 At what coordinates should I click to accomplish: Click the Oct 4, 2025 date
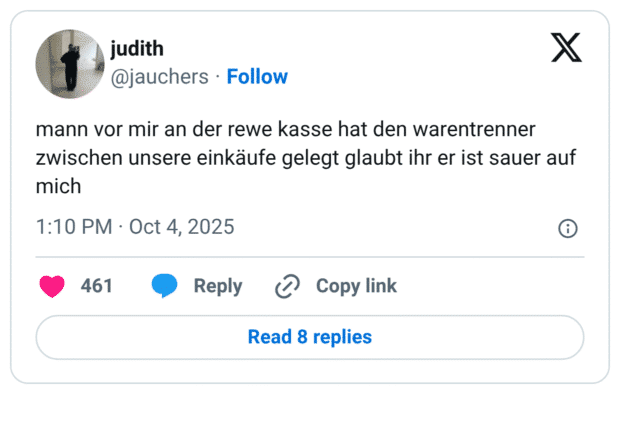(x=182, y=227)
